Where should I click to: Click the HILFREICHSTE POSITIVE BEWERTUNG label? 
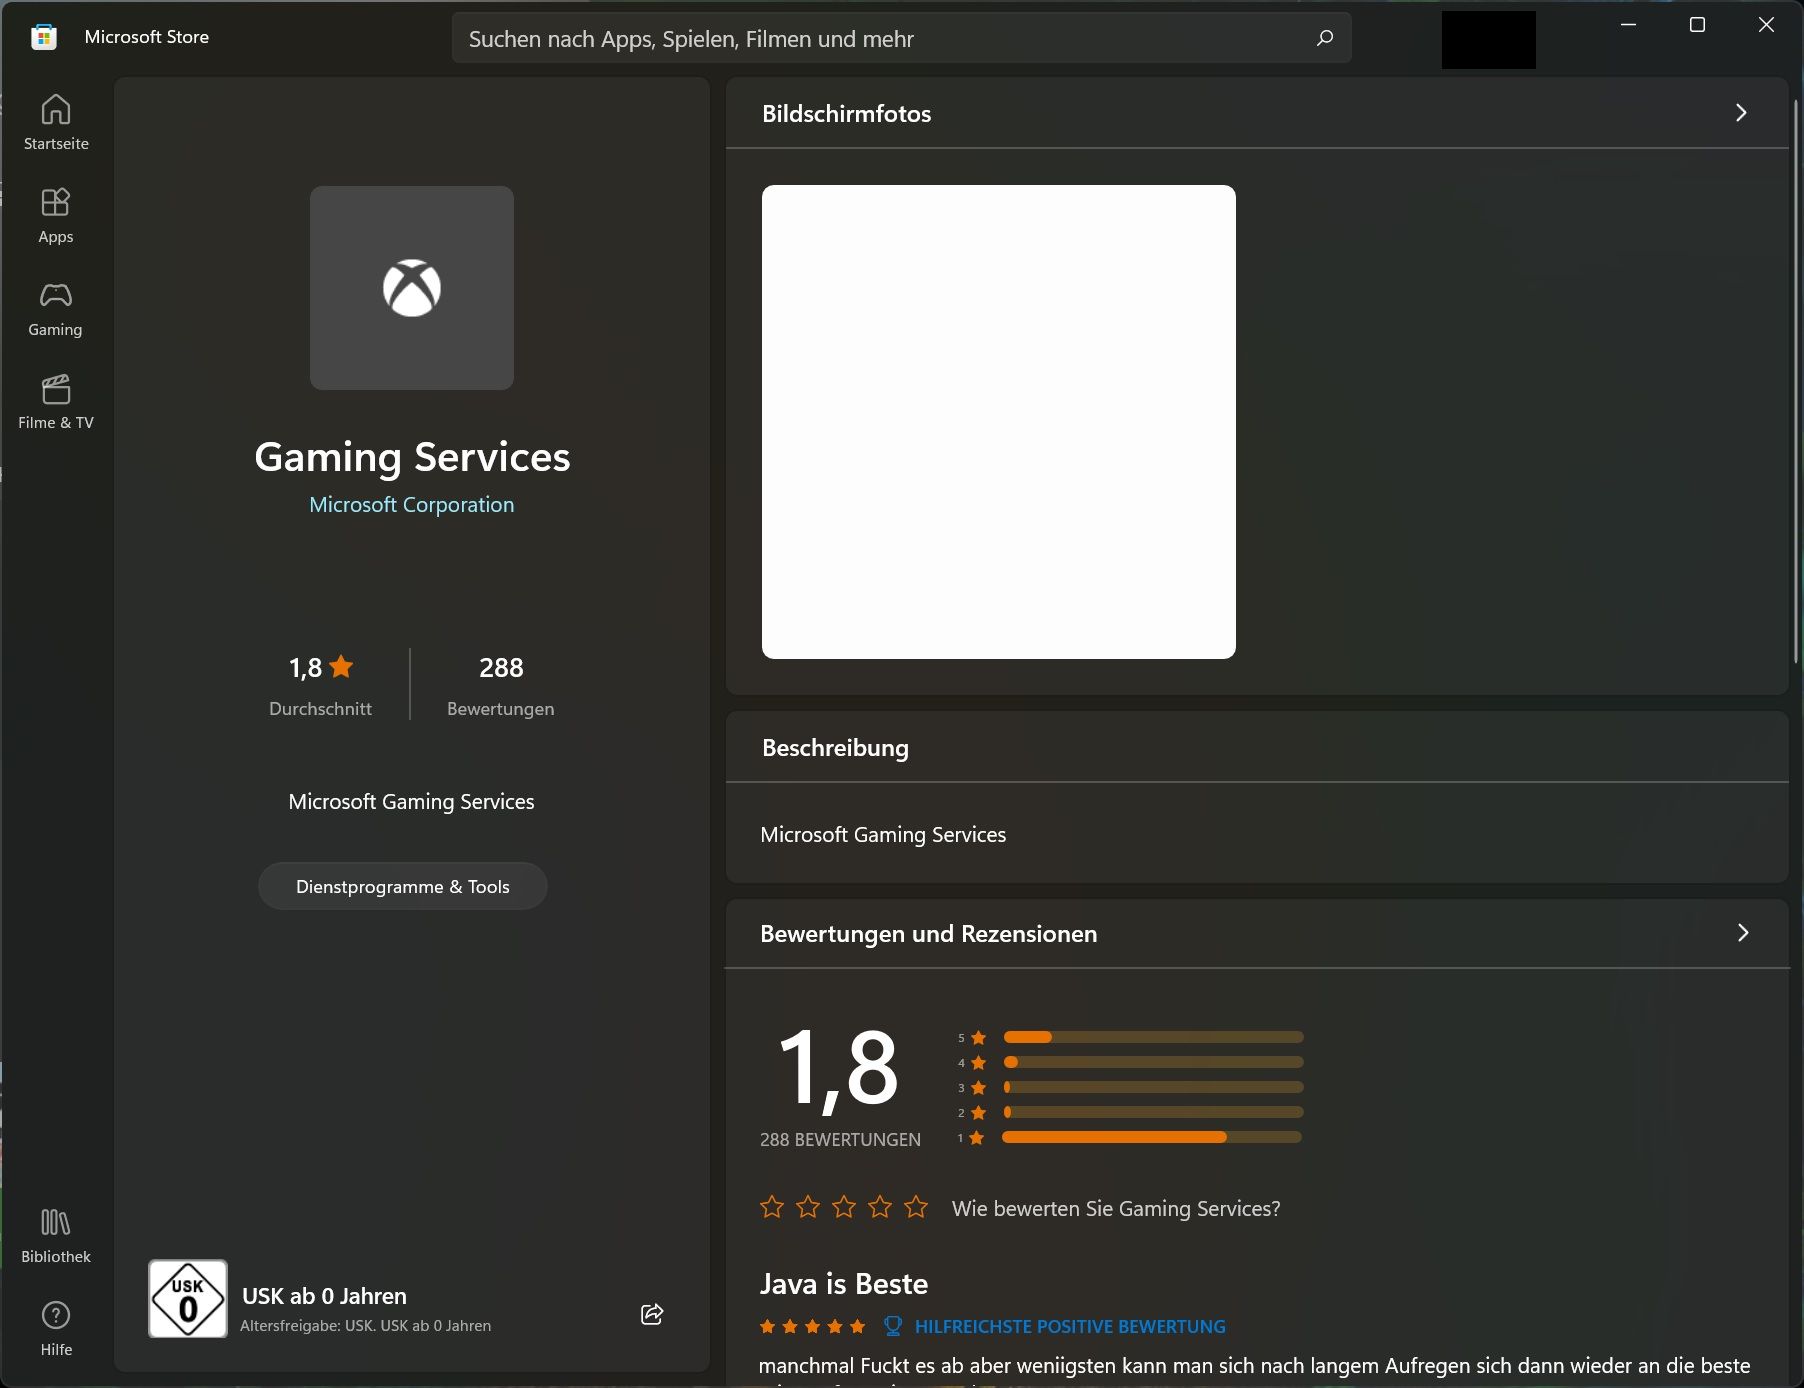(1070, 1327)
